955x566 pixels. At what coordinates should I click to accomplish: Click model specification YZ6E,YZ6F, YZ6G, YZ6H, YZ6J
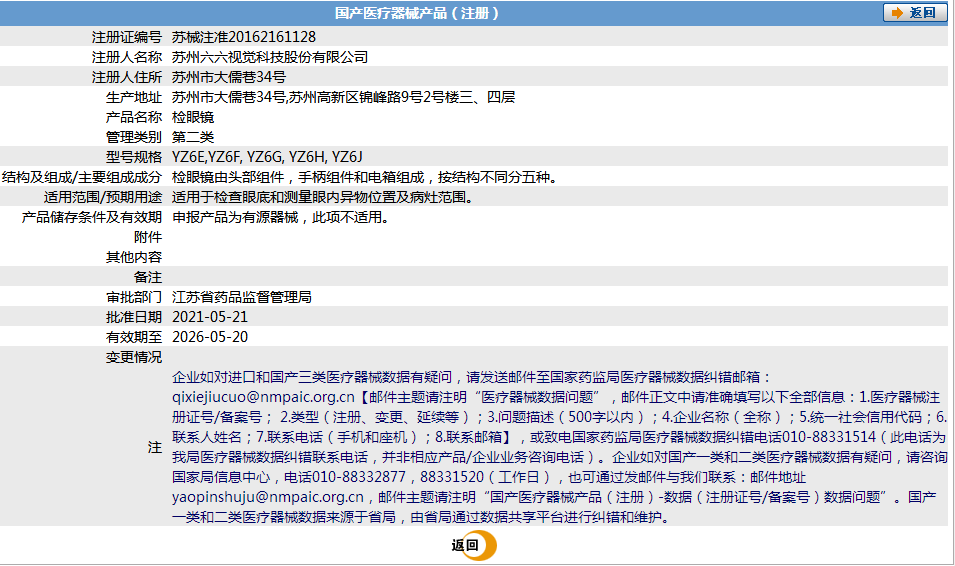coord(267,157)
